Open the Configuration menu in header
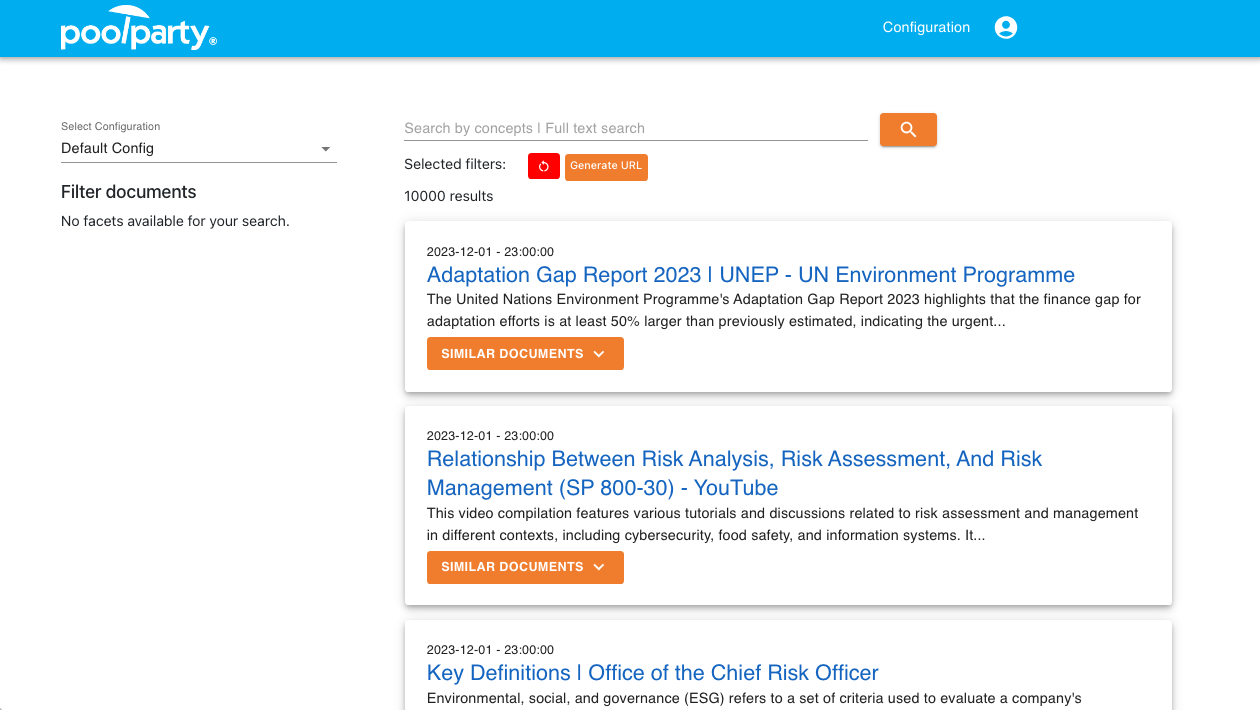The image size is (1260, 710). 926,28
